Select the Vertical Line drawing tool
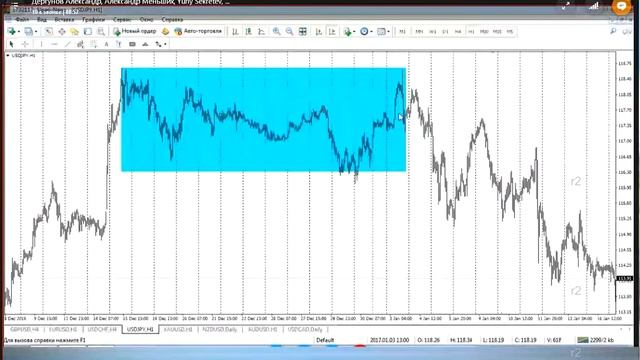Screen dimensions: 640x360 41,44
